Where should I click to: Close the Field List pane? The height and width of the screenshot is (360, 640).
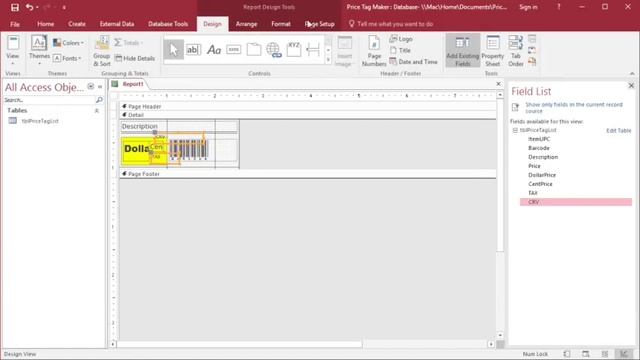(x=631, y=85)
